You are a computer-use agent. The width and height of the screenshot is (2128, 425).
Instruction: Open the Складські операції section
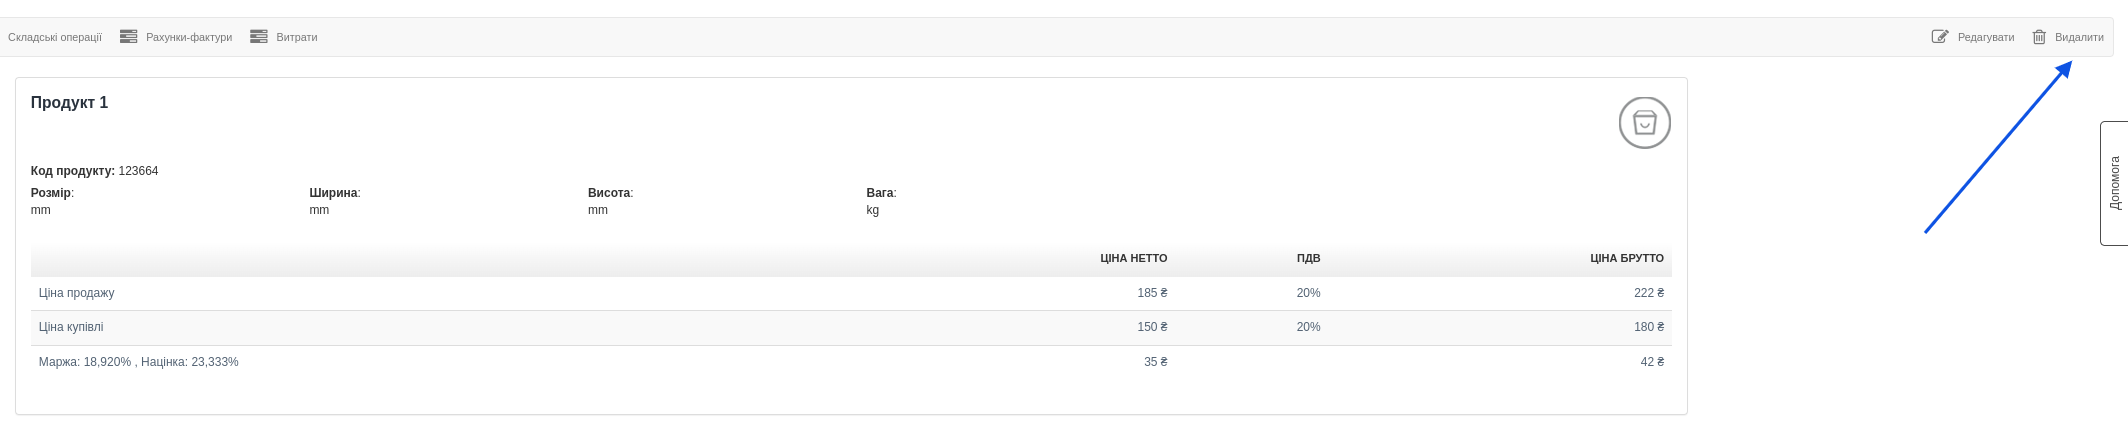tap(55, 37)
